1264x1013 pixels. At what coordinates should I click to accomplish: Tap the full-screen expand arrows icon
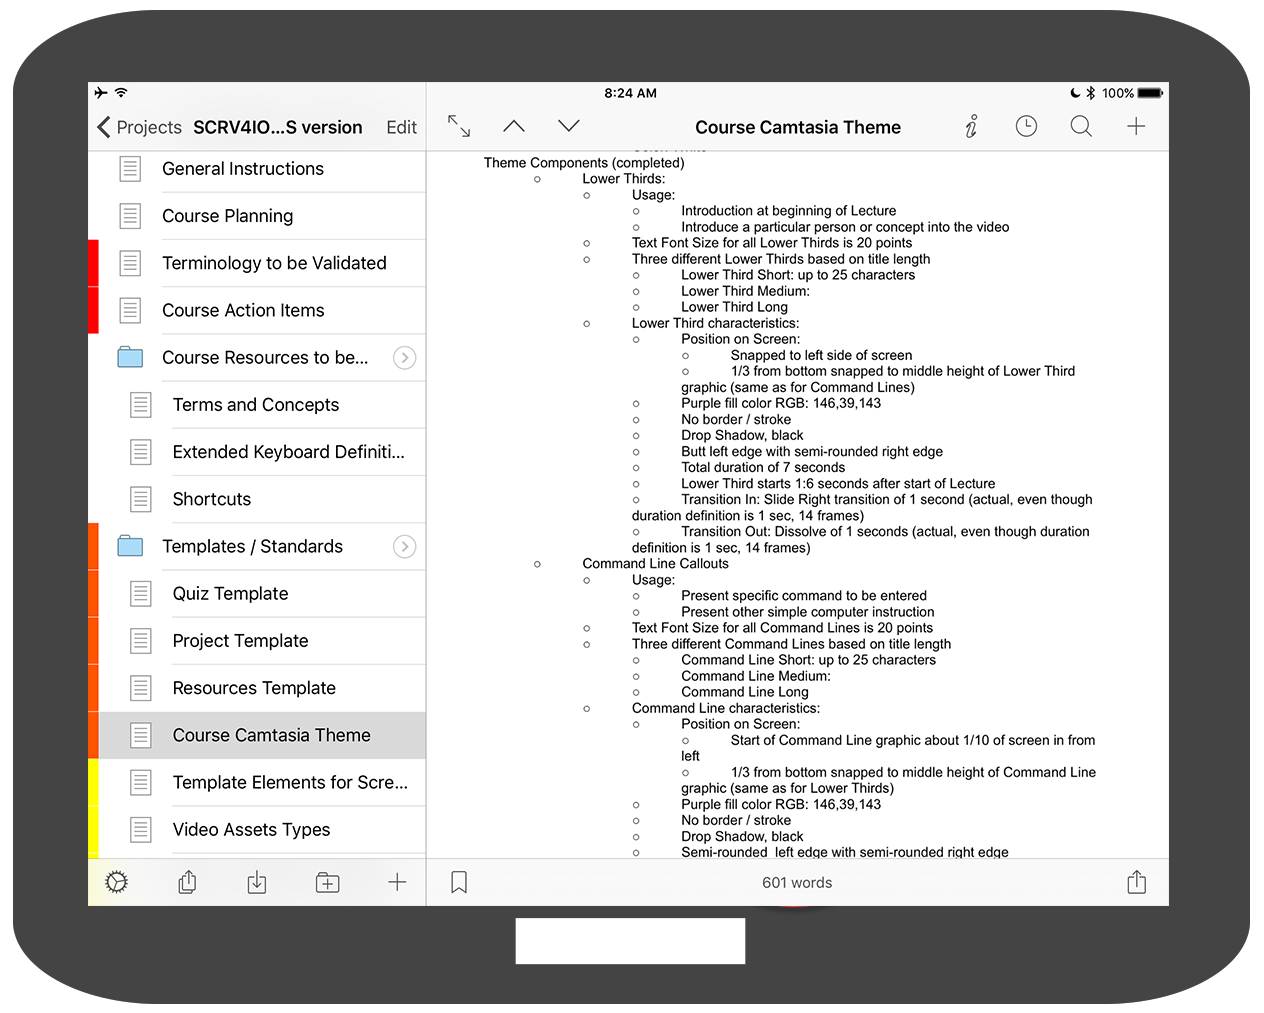pos(459,126)
